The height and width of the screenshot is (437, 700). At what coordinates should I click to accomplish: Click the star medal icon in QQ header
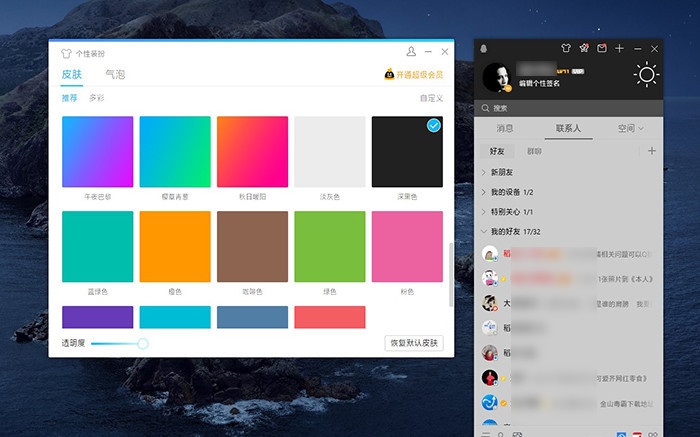584,48
